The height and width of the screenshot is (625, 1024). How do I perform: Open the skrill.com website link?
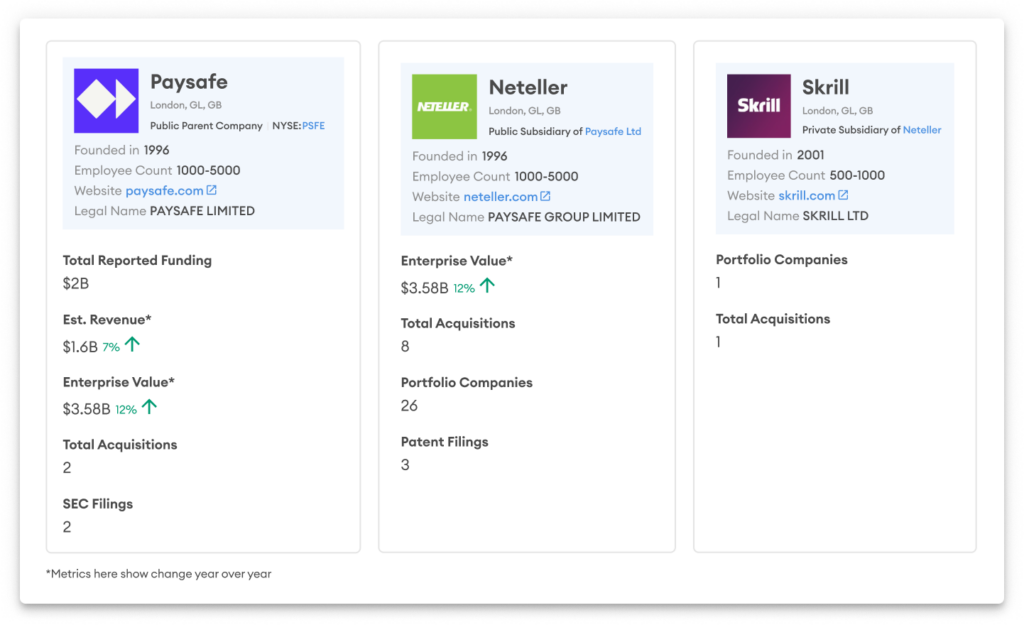(x=807, y=195)
